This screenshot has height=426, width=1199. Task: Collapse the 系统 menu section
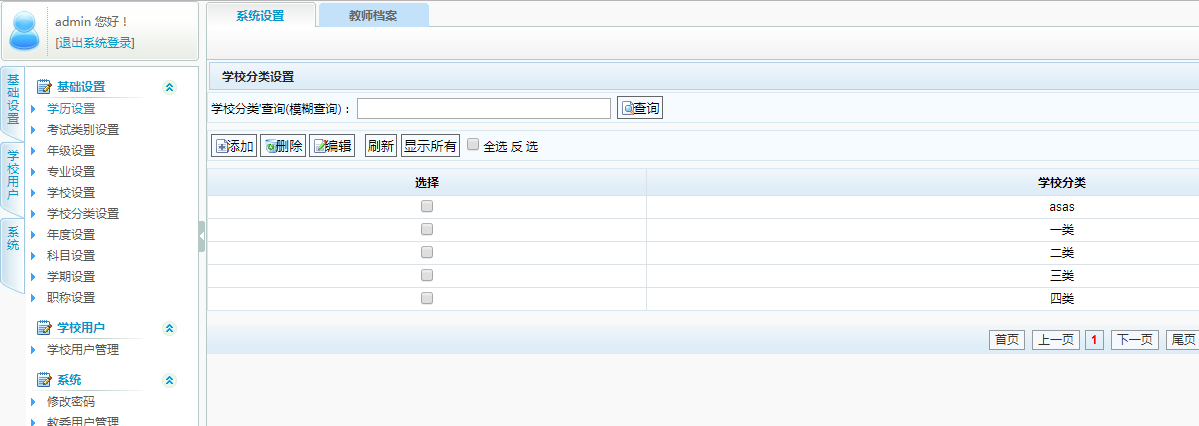[x=169, y=380]
